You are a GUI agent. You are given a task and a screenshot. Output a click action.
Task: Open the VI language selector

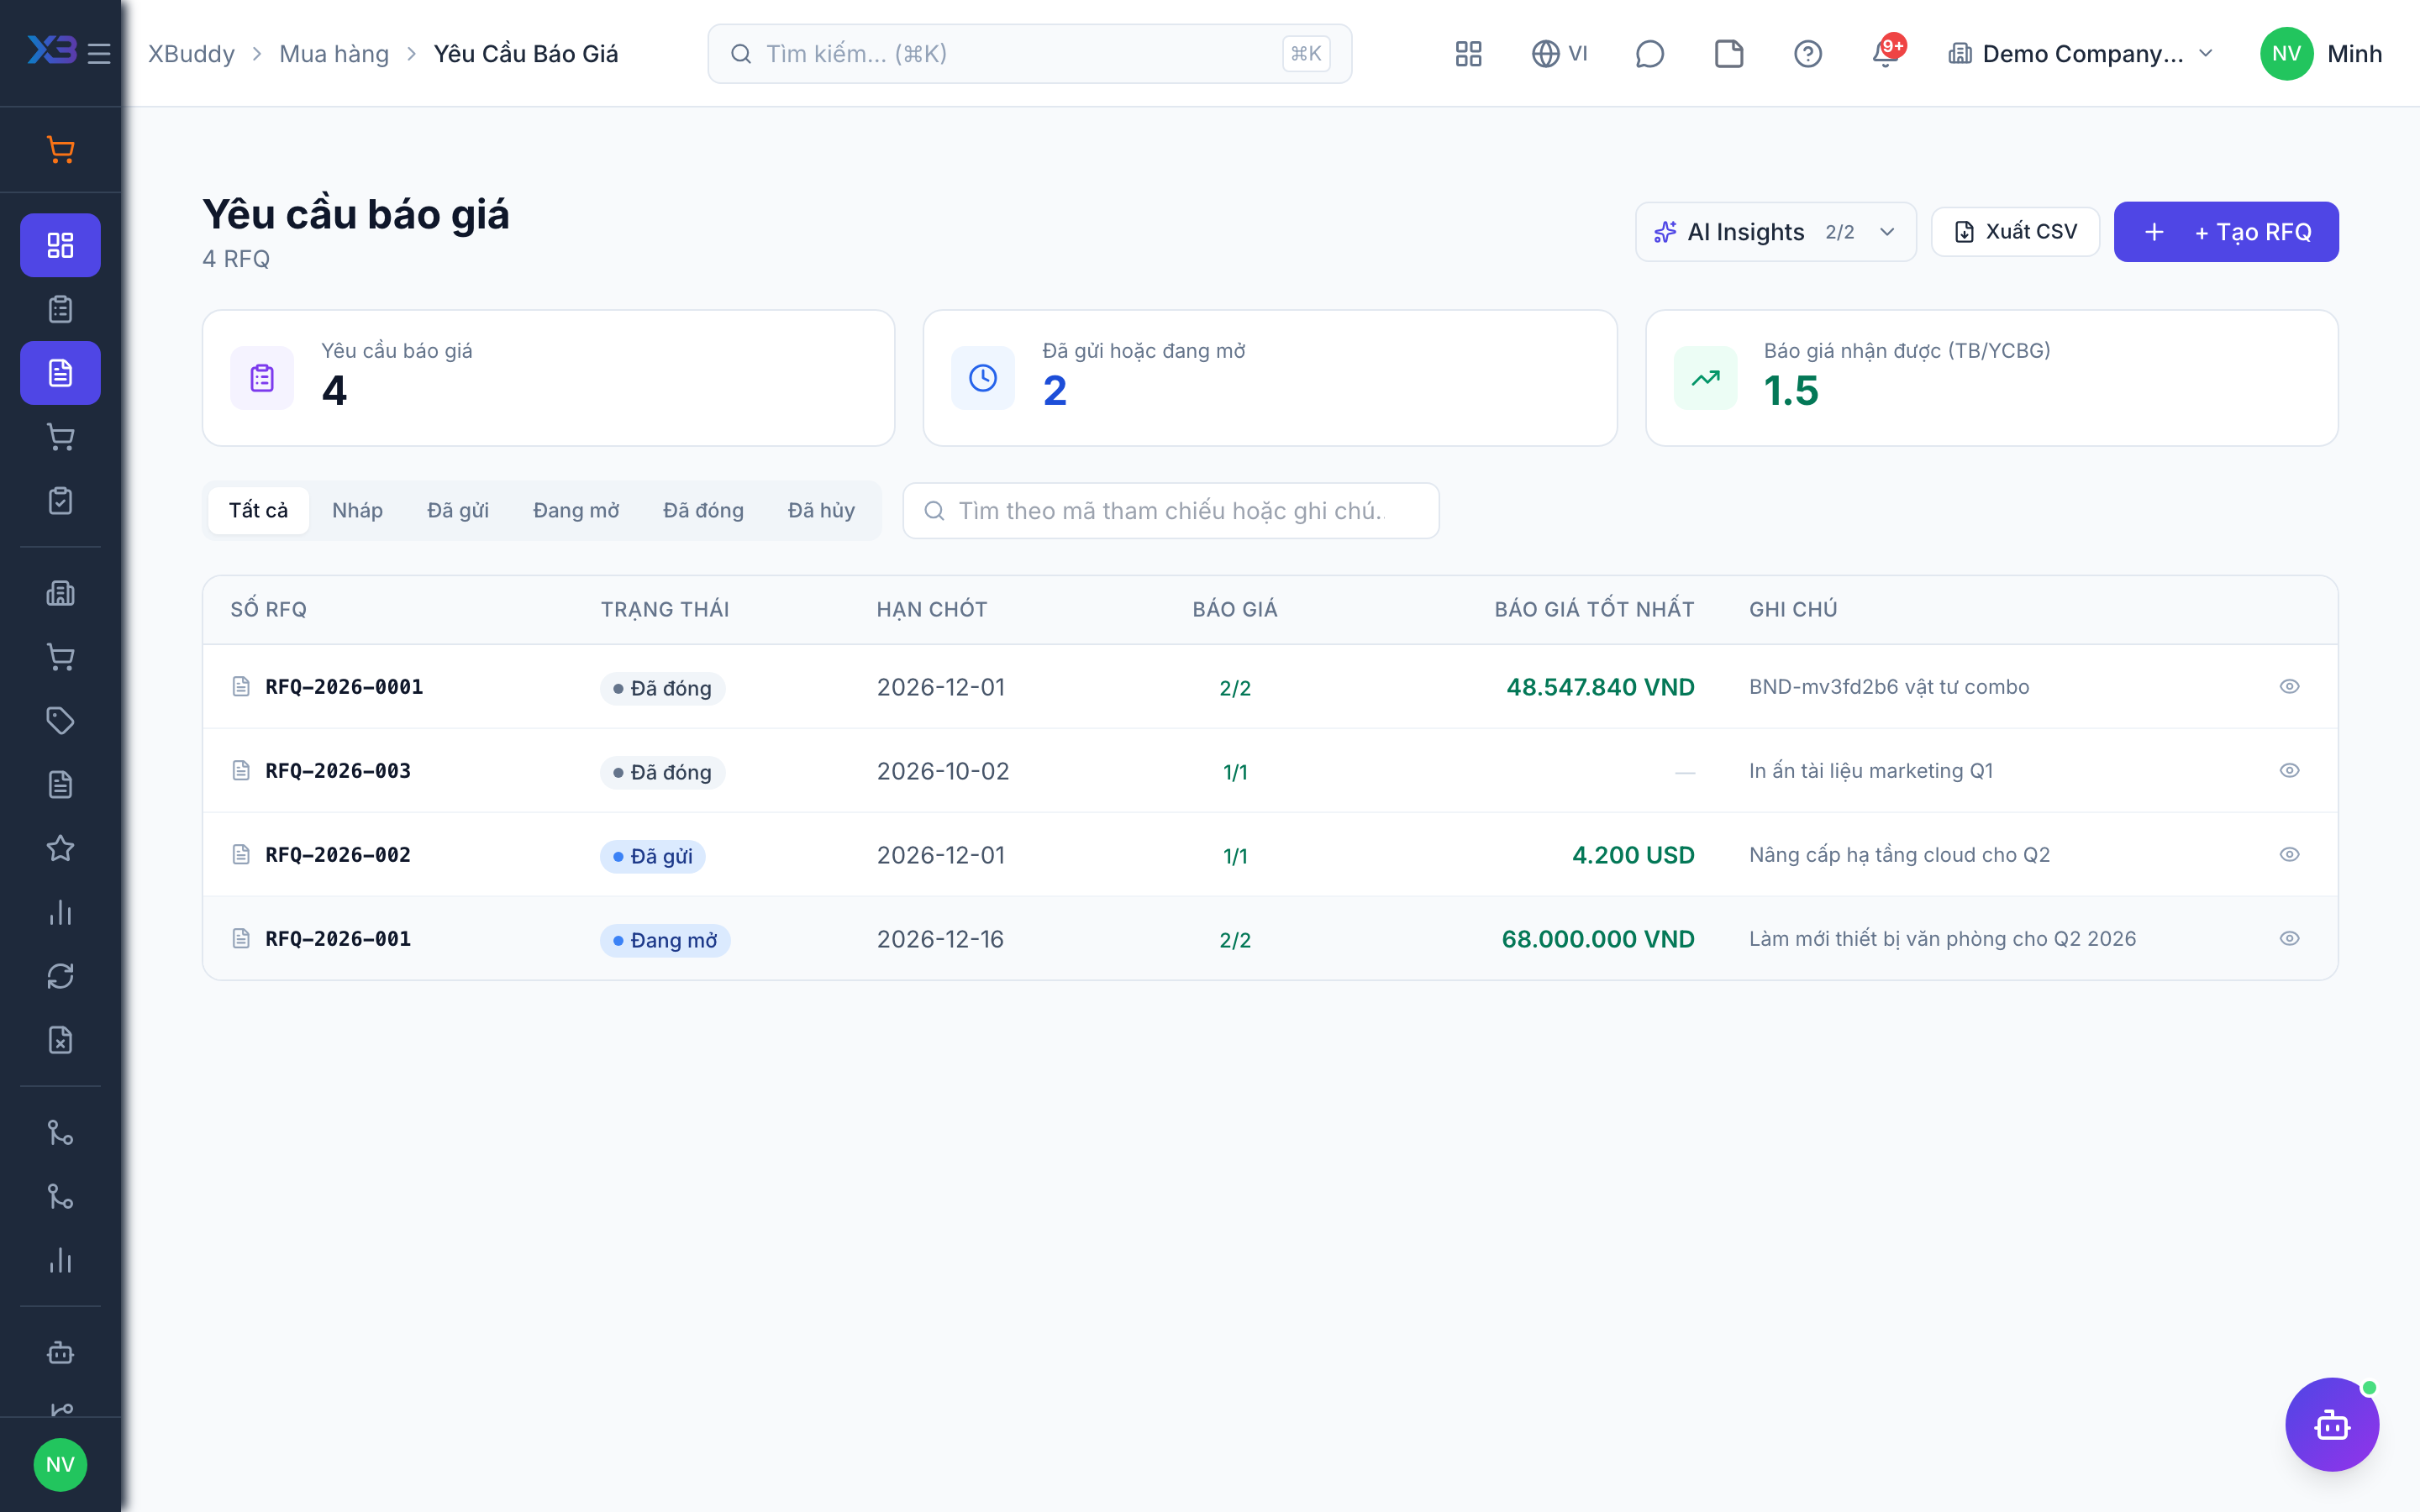tap(1560, 53)
